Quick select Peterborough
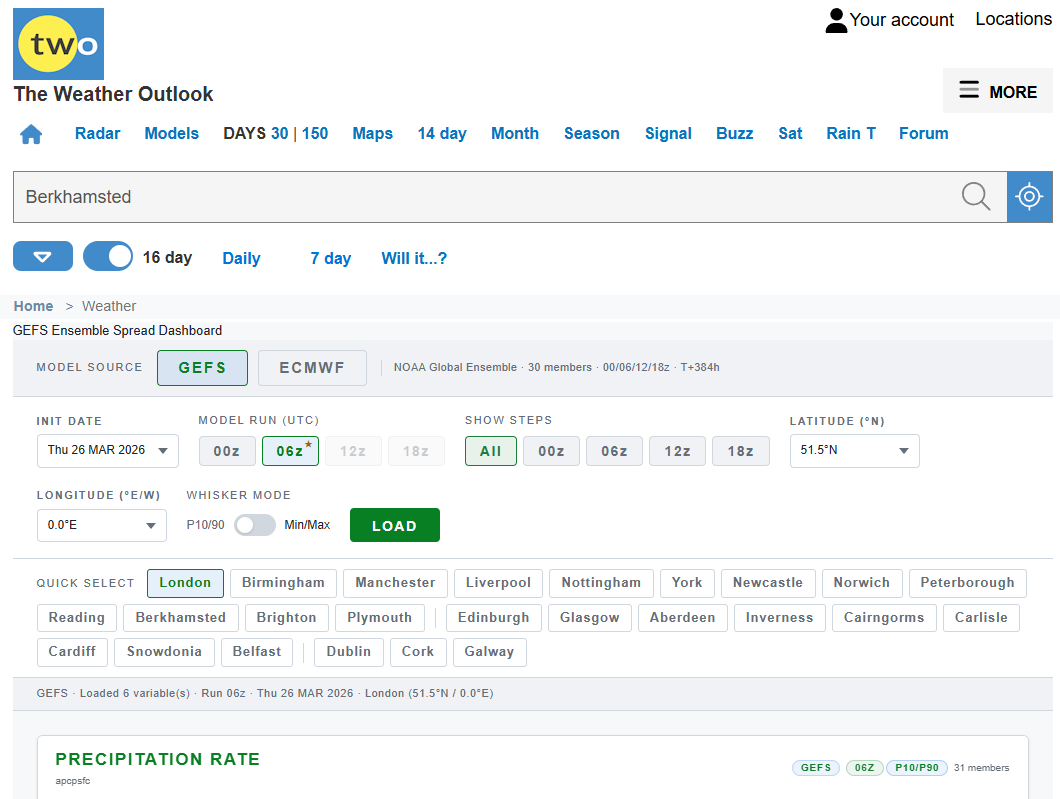Viewport: 1060px width, 799px height. (x=967, y=583)
